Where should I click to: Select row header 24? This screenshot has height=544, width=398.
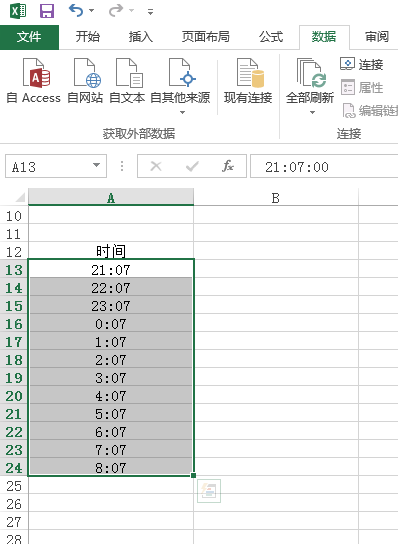[x=14, y=468]
